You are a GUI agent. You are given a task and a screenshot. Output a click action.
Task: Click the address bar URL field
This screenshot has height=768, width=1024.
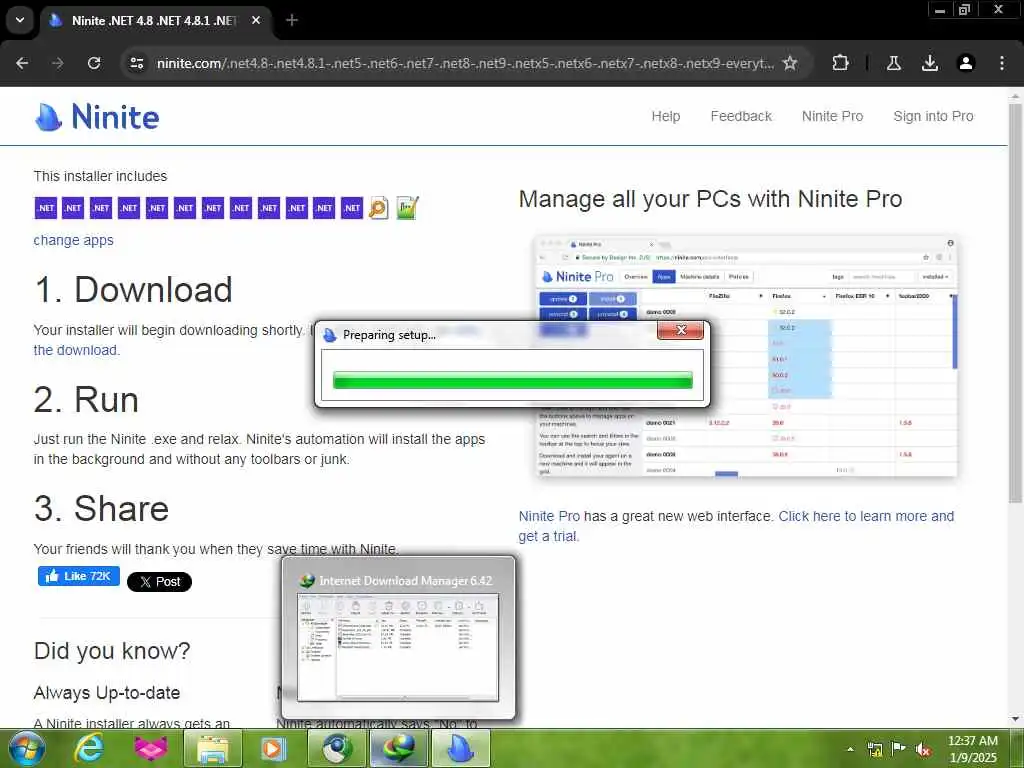point(465,63)
